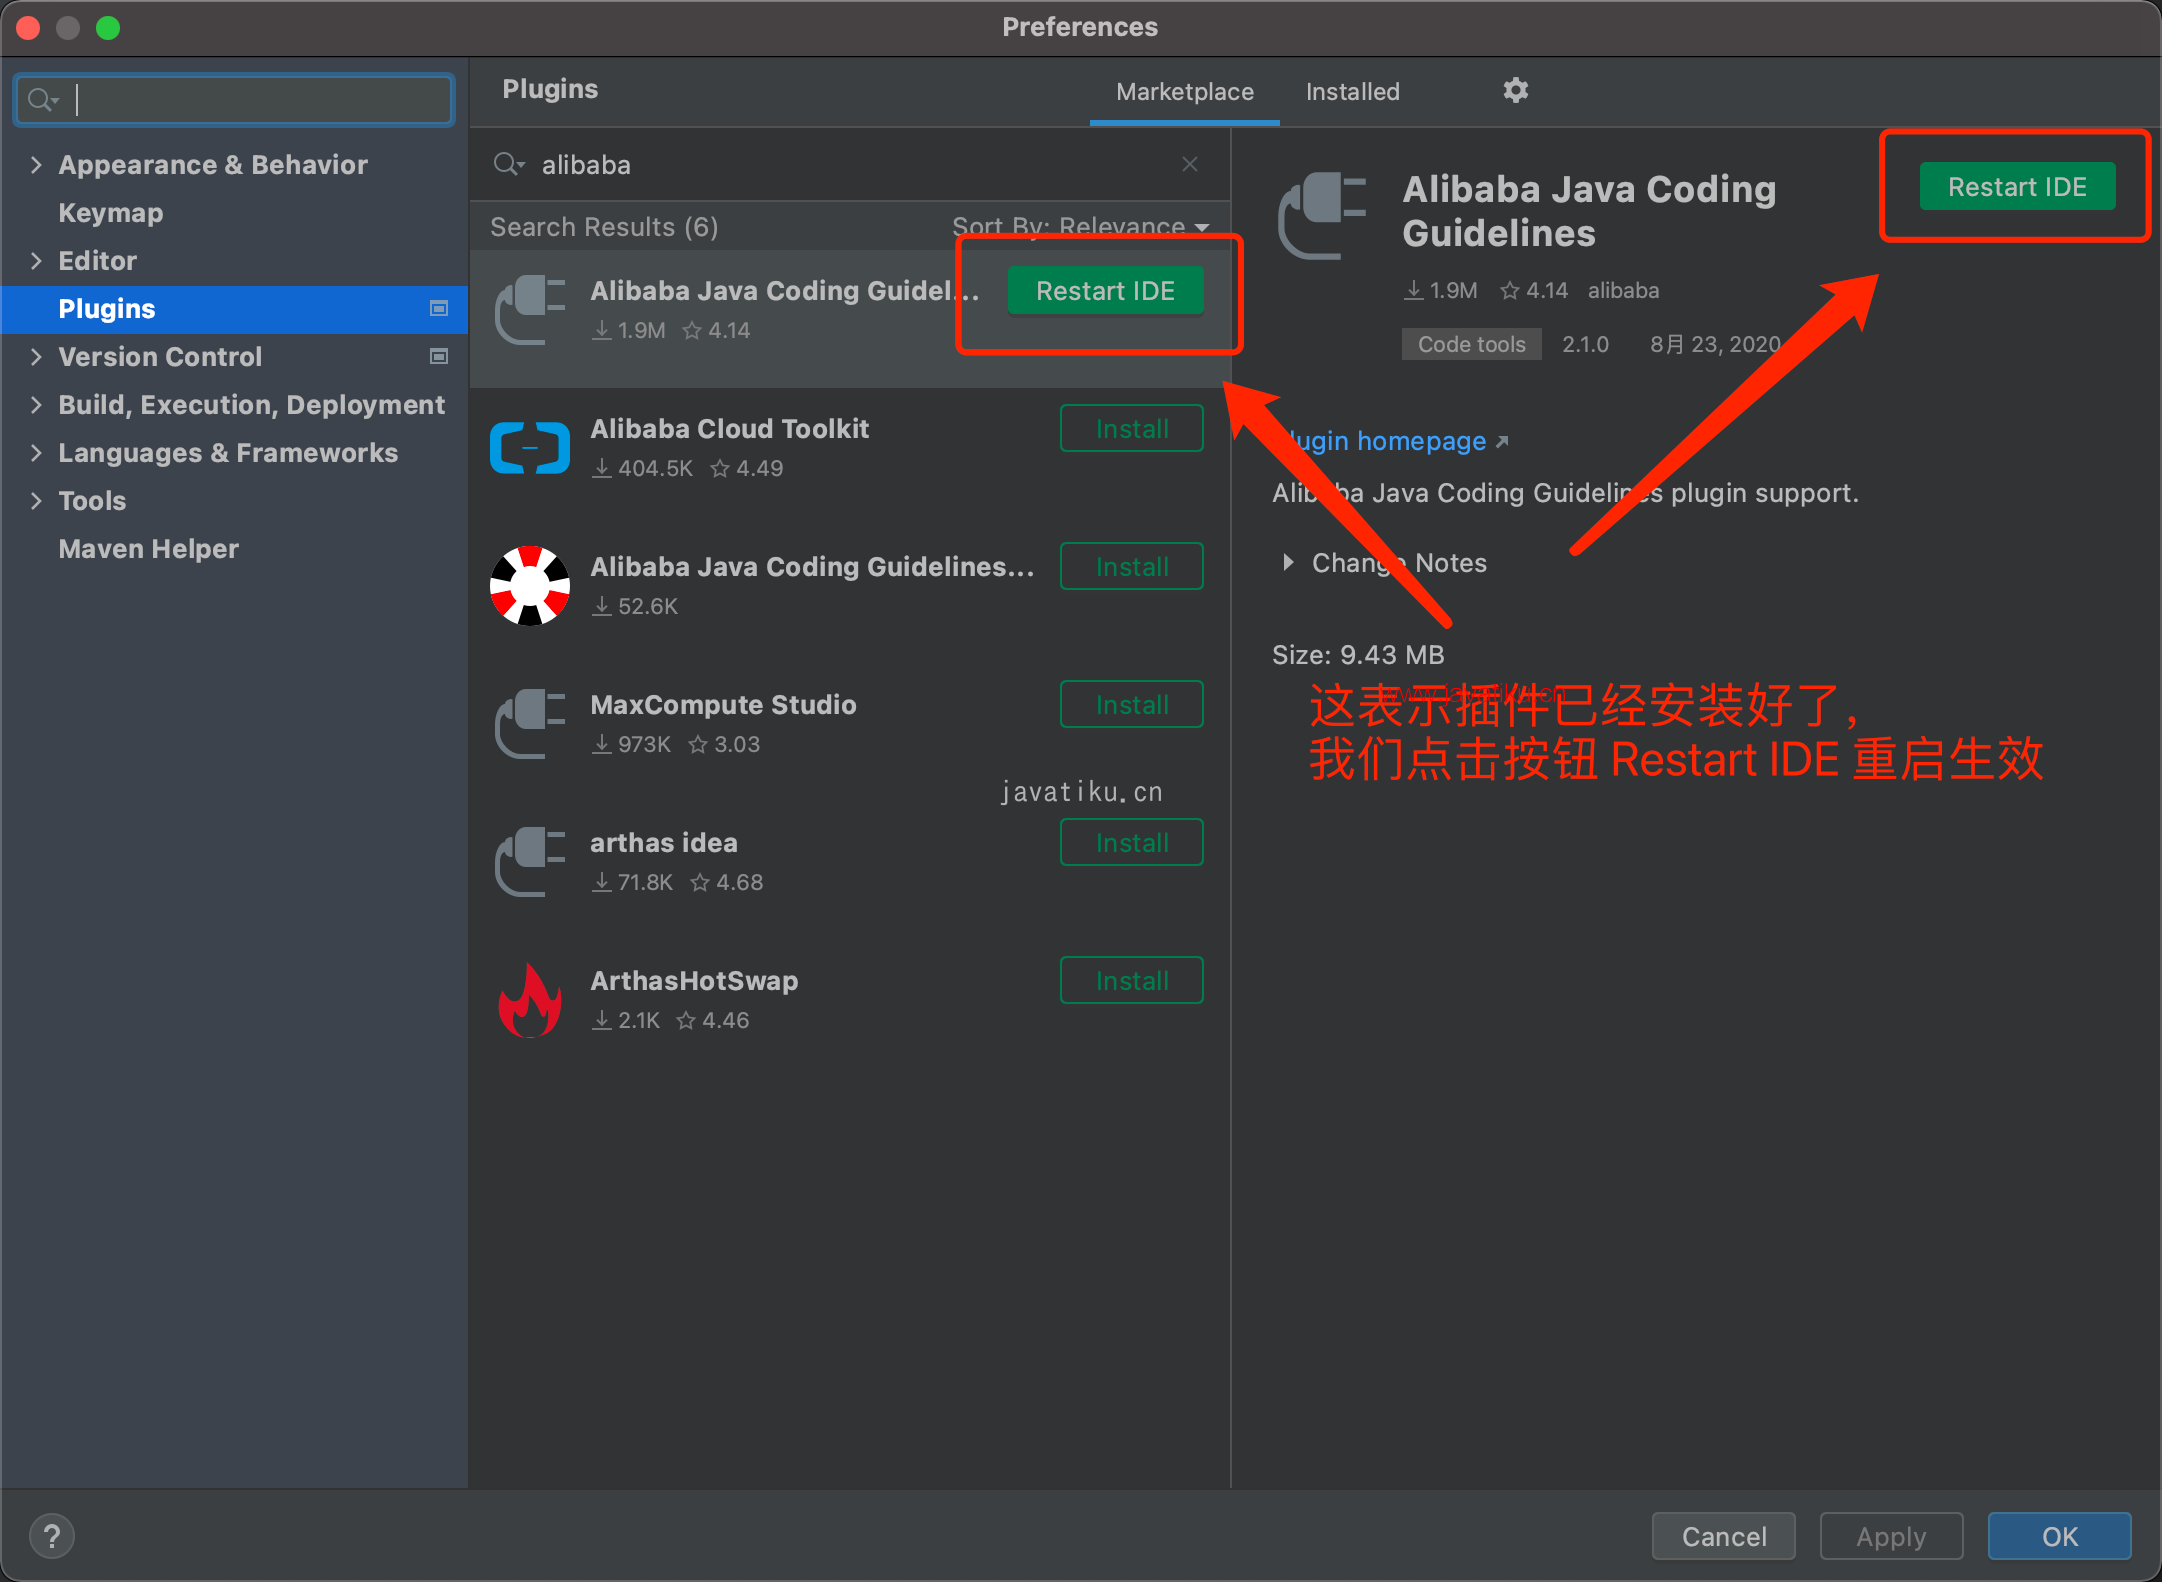Switch to the Installed tab

tap(1352, 92)
